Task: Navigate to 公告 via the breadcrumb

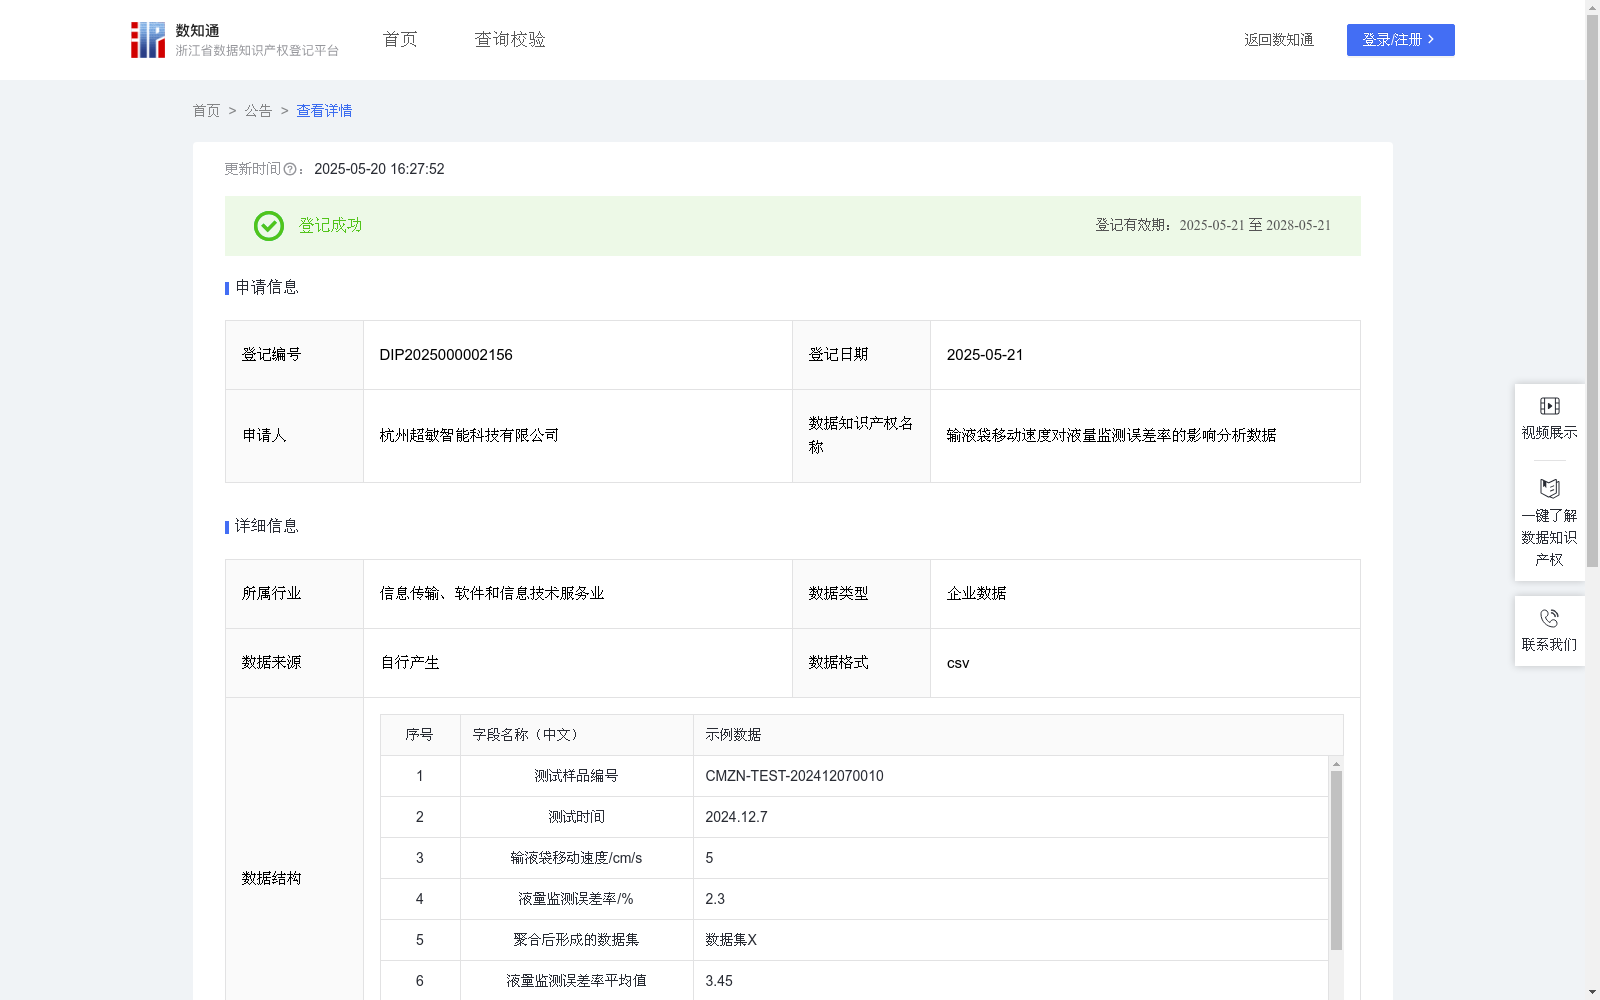Action: [258, 111]
